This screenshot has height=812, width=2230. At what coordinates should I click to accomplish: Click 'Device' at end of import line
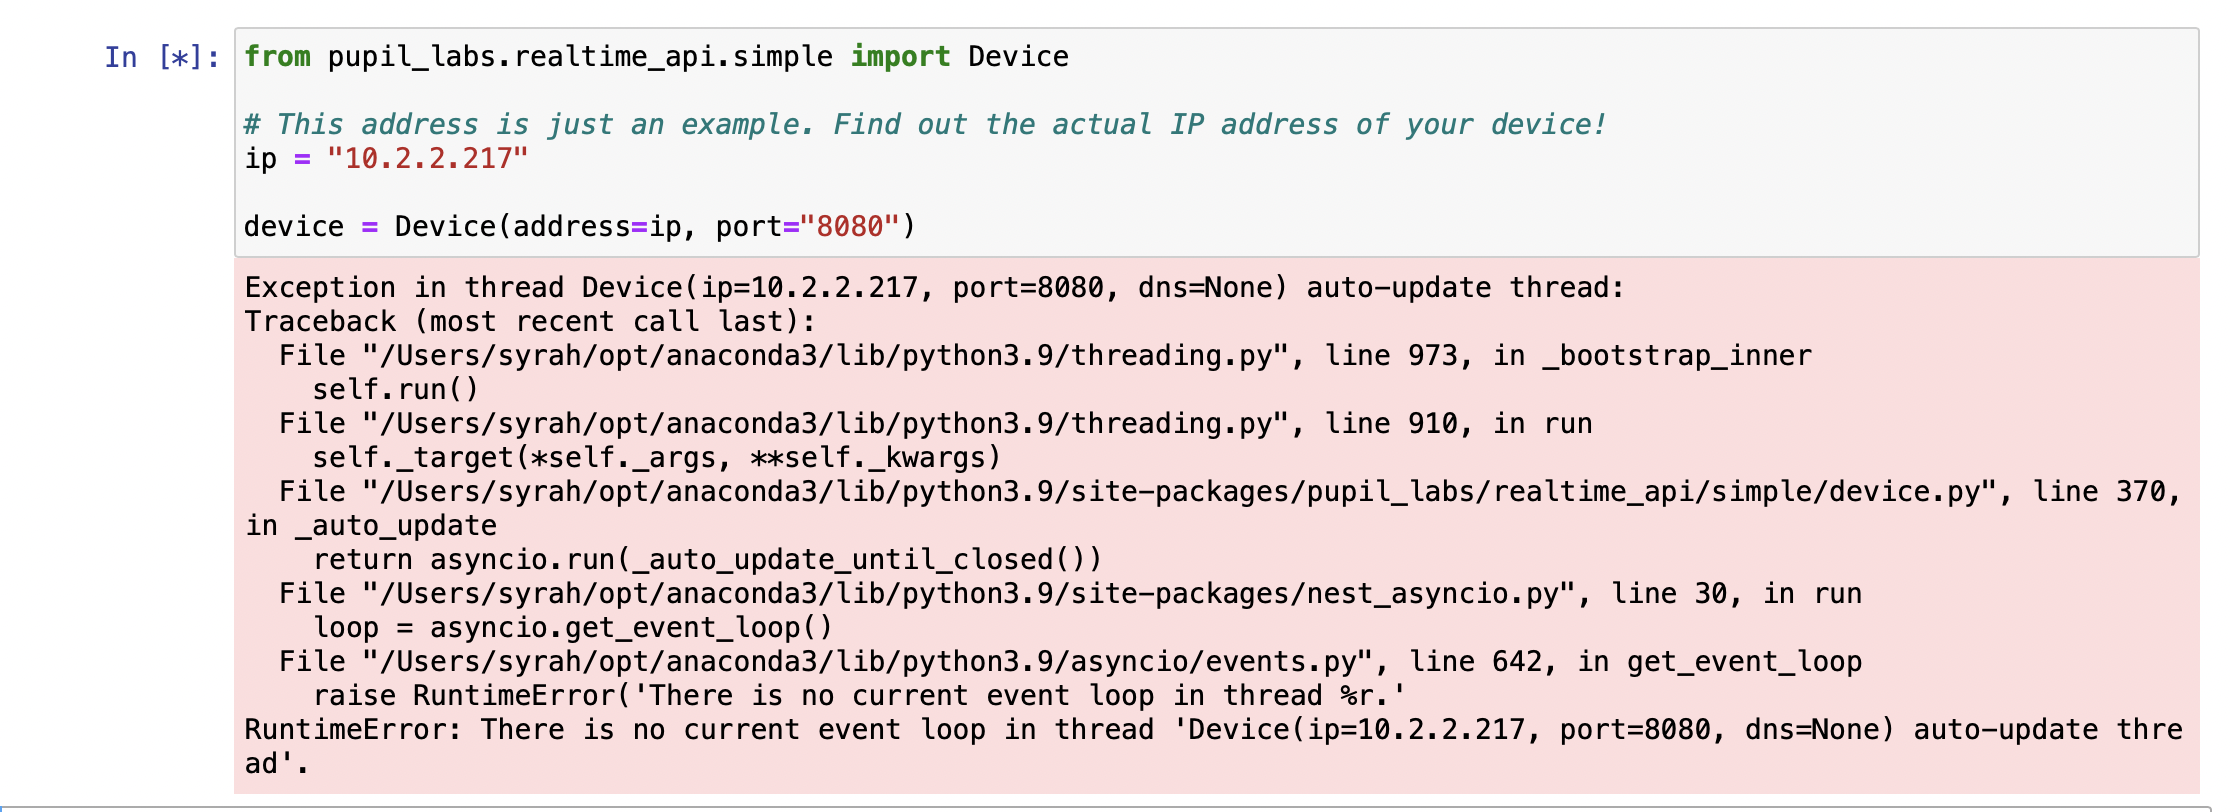(1018, 57)
